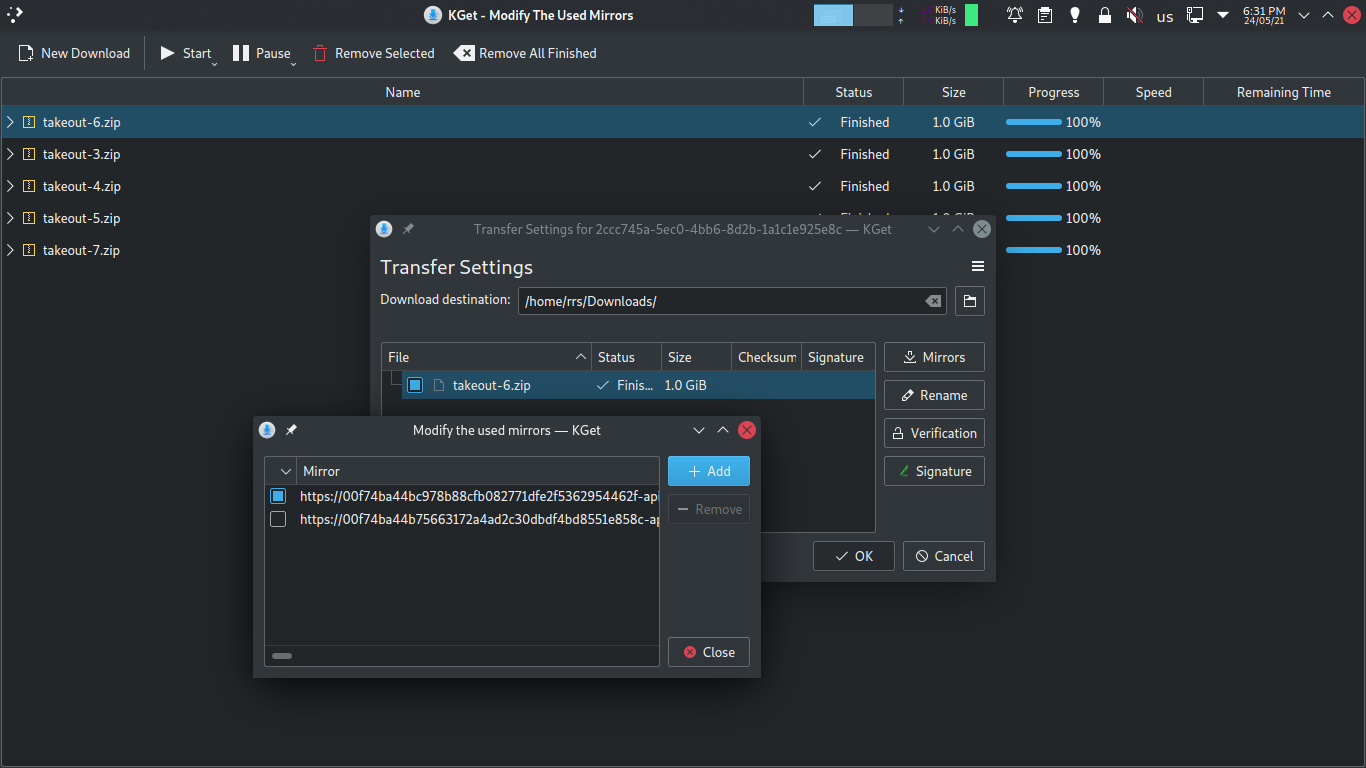Click the document icon beside takeout-6.zip
Image resolution: width=1366 pixels, height=768 pixels.
click(x=438, y=385)
